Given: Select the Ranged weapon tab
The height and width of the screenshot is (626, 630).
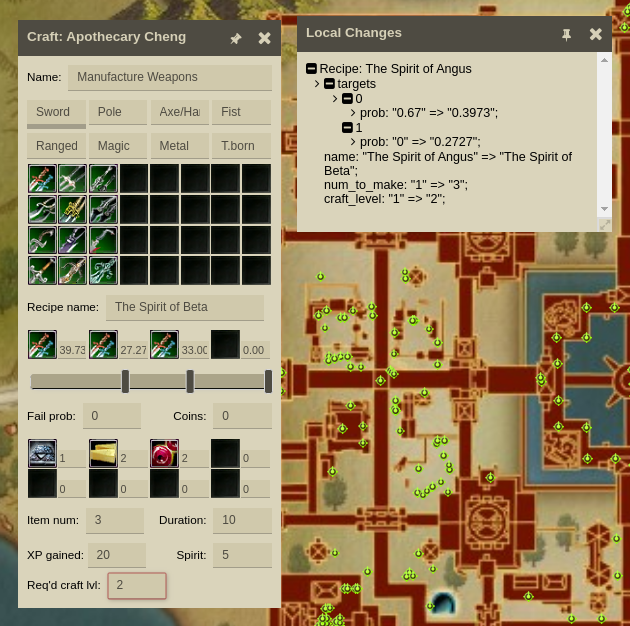Looking at the screenshot, I should click(x=56, y=146).
